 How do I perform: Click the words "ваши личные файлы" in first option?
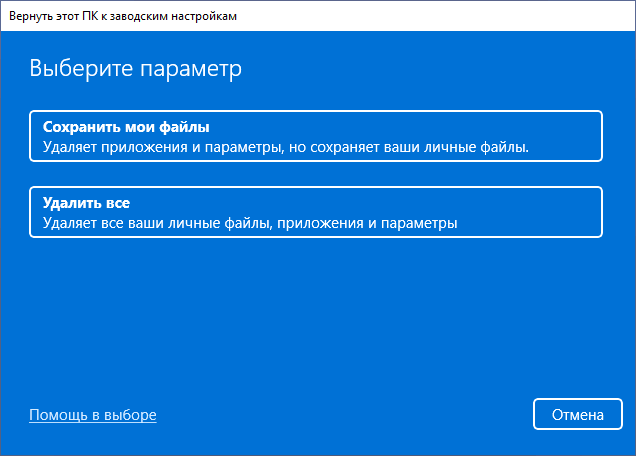(x=460, y=146)
